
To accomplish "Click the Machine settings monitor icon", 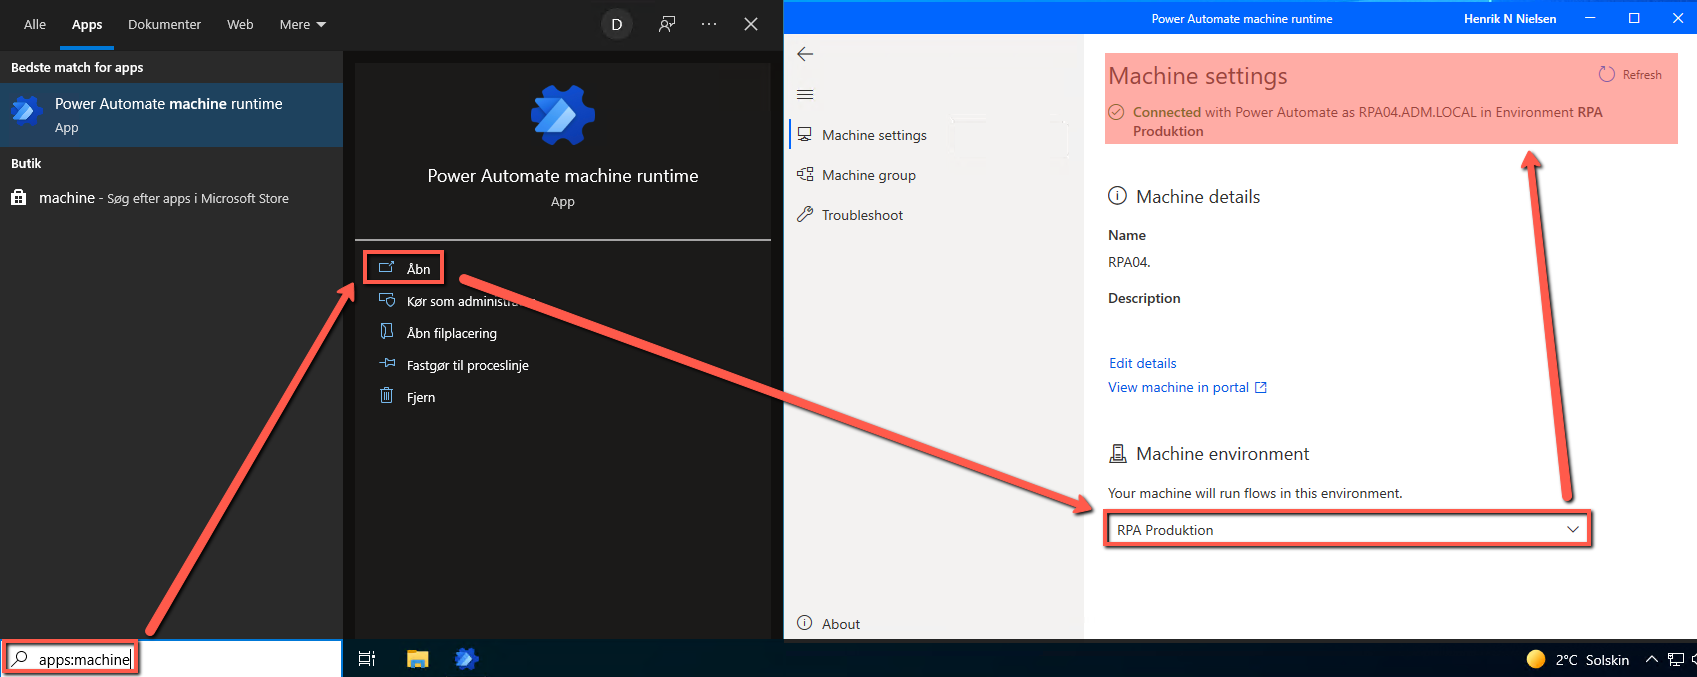I will click(805, 134).
